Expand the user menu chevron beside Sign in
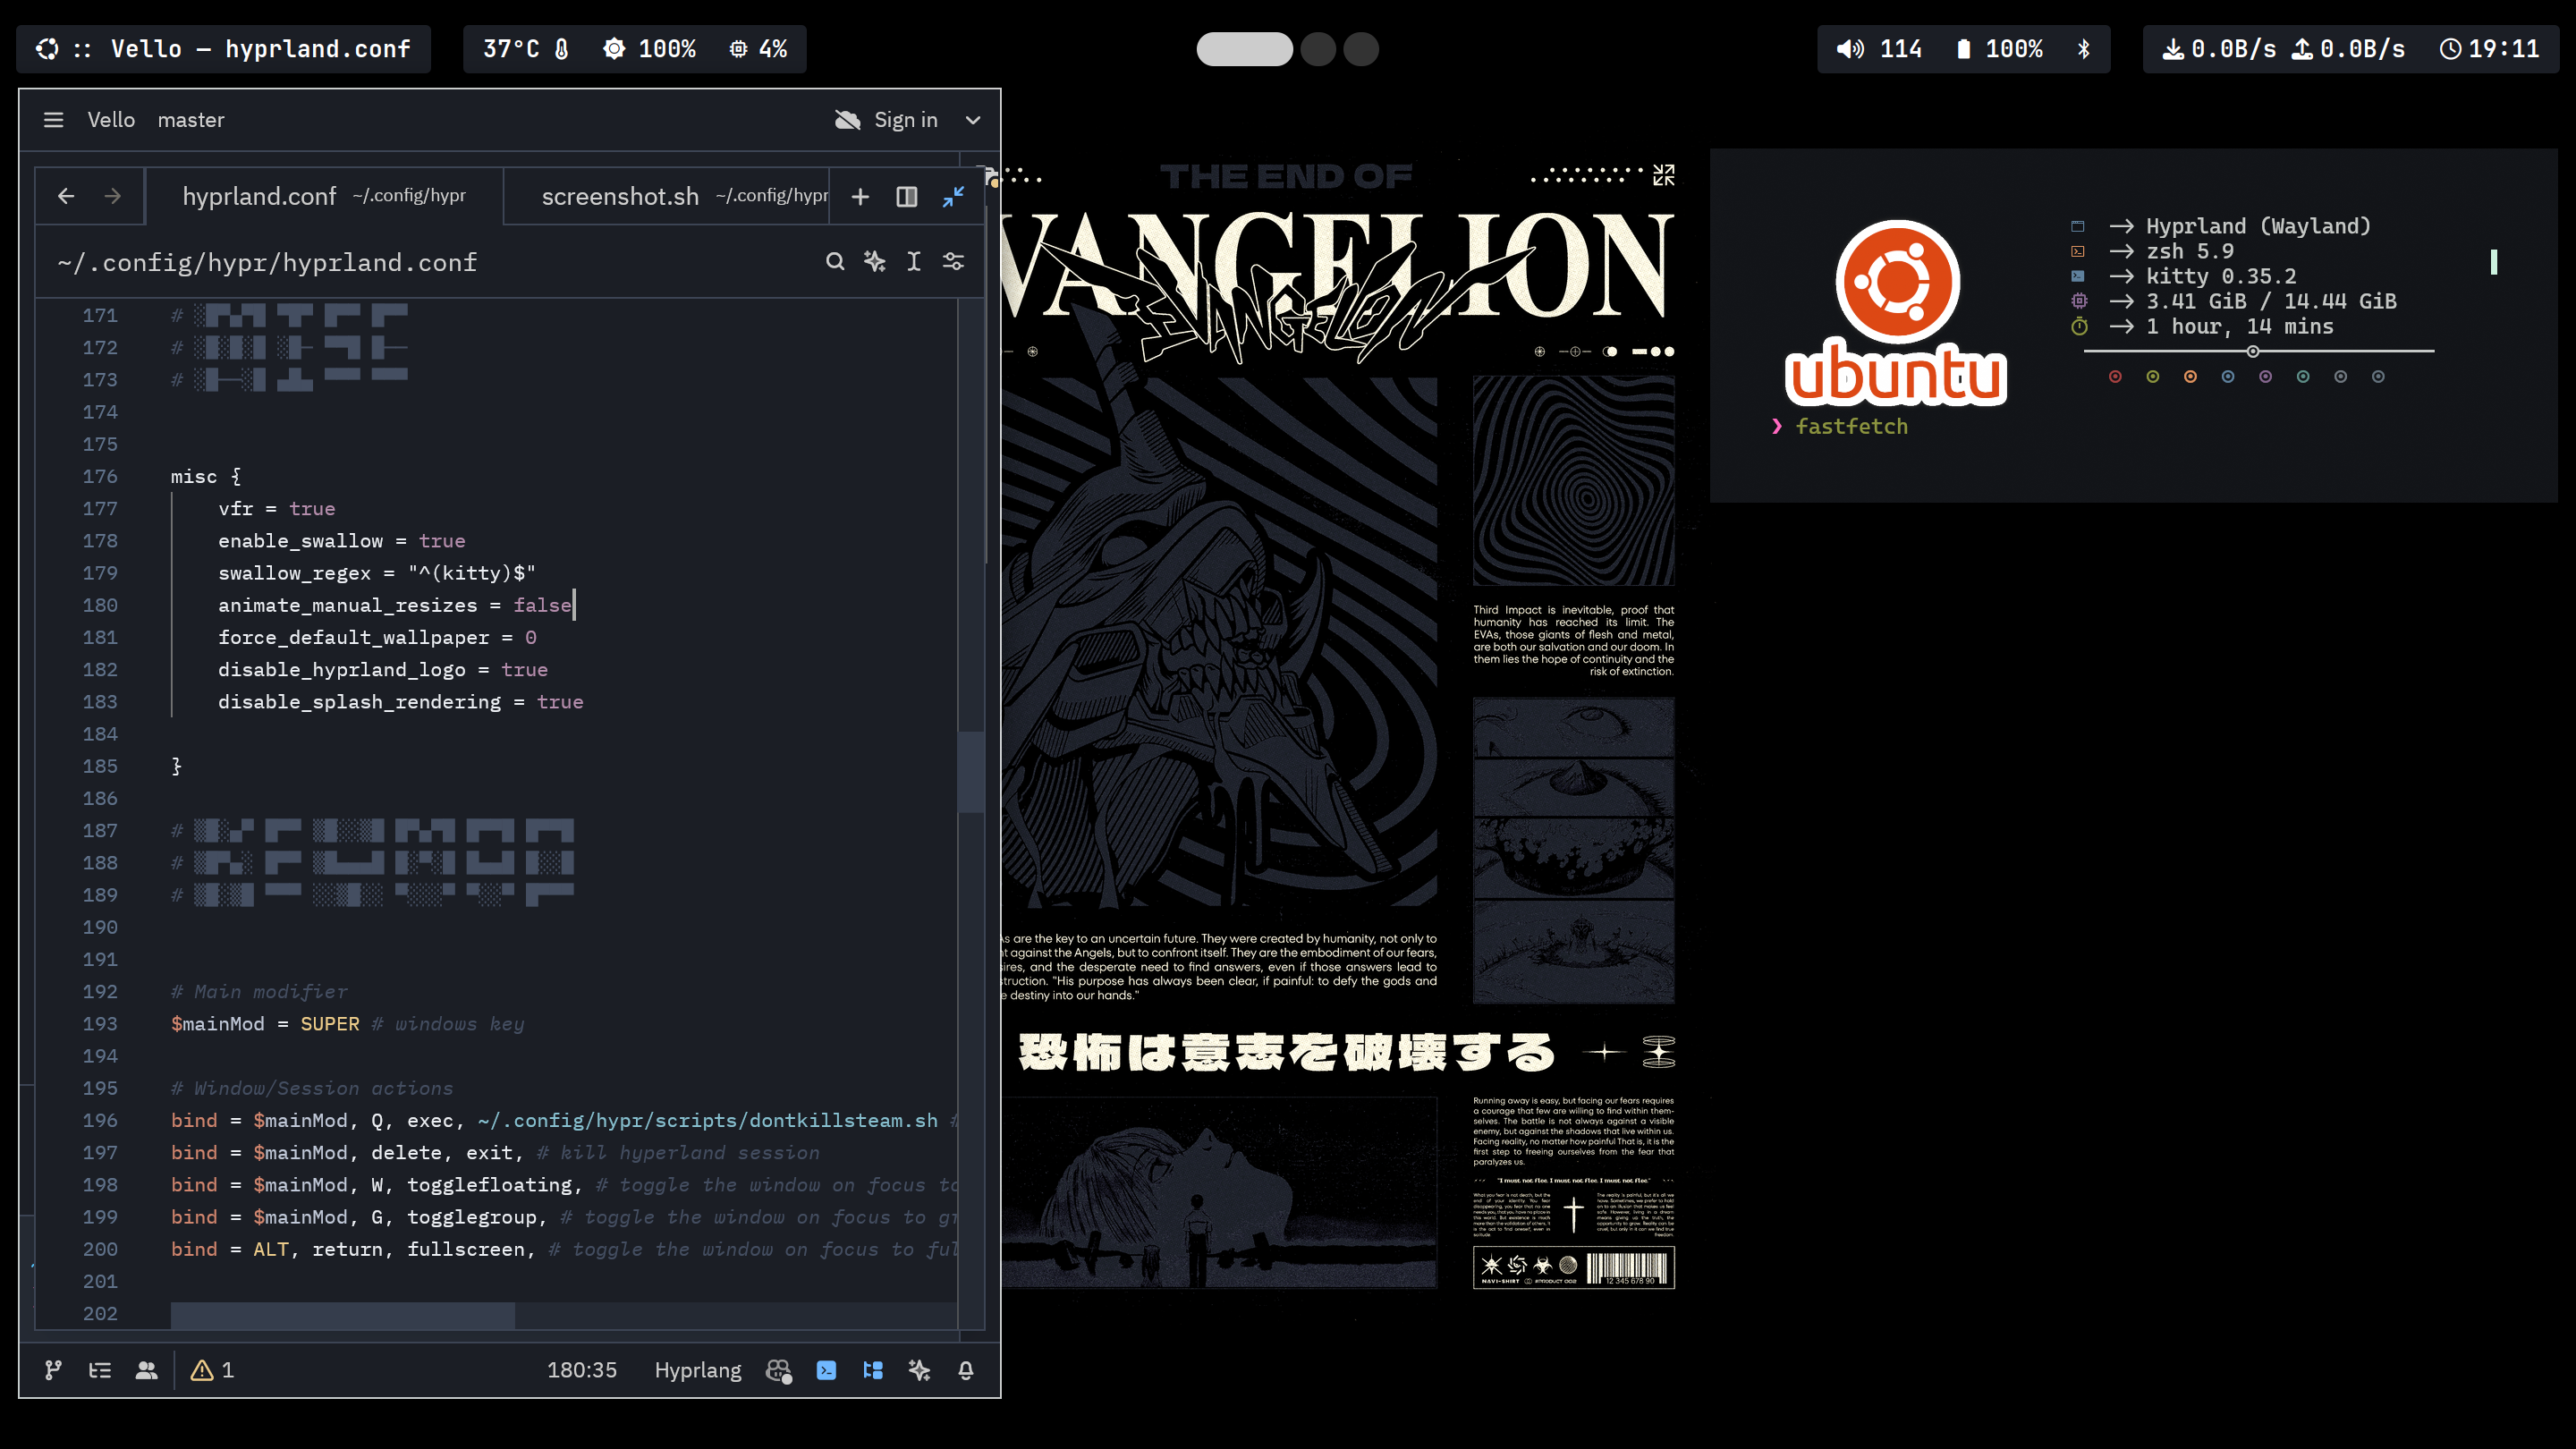Screen dimensions: 2576x1449 pyautogui.click(x=973, y=120)
